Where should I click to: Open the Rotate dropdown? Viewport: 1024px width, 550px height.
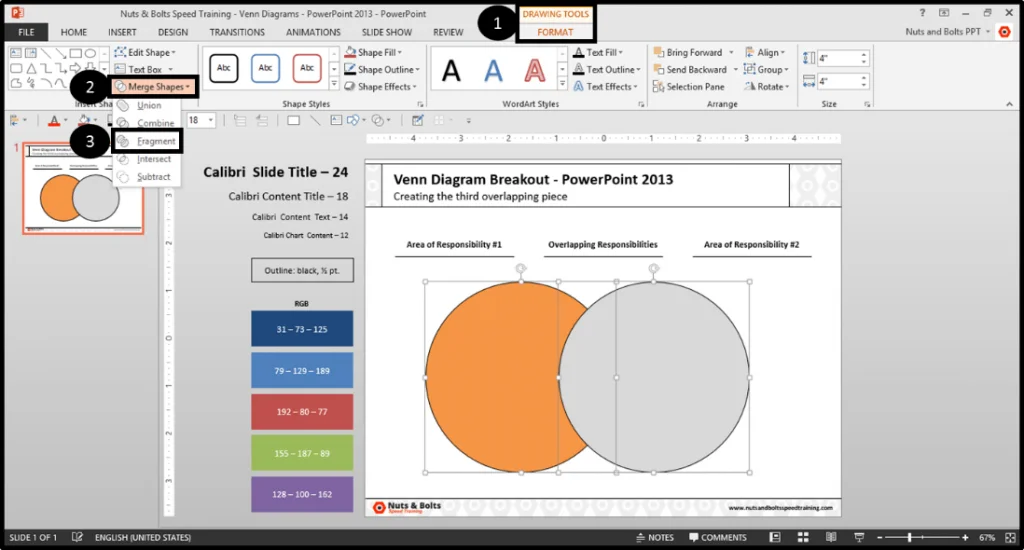pos(767,86)
